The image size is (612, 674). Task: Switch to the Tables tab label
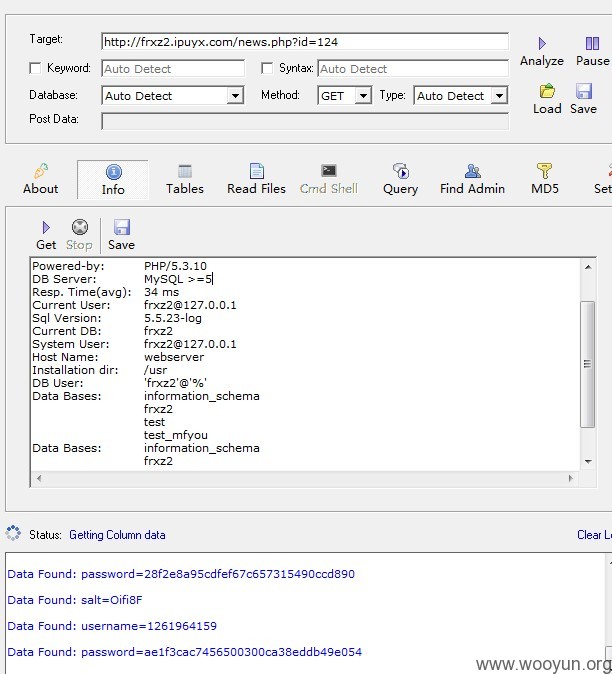point(185,189)
